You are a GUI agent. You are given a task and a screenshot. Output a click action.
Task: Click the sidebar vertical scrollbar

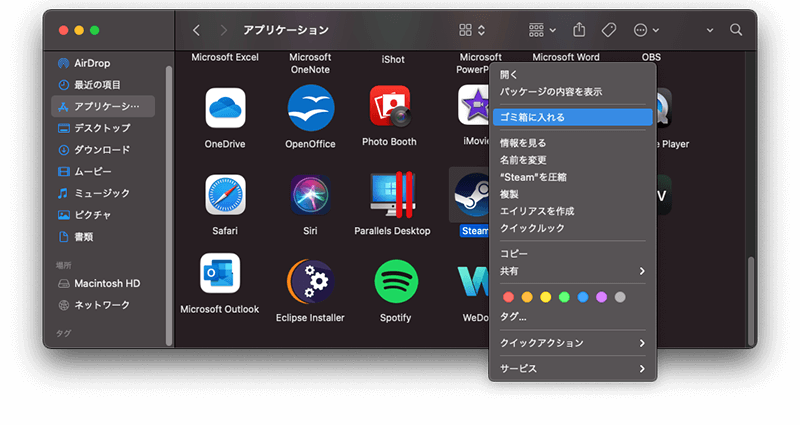[169, 206]
